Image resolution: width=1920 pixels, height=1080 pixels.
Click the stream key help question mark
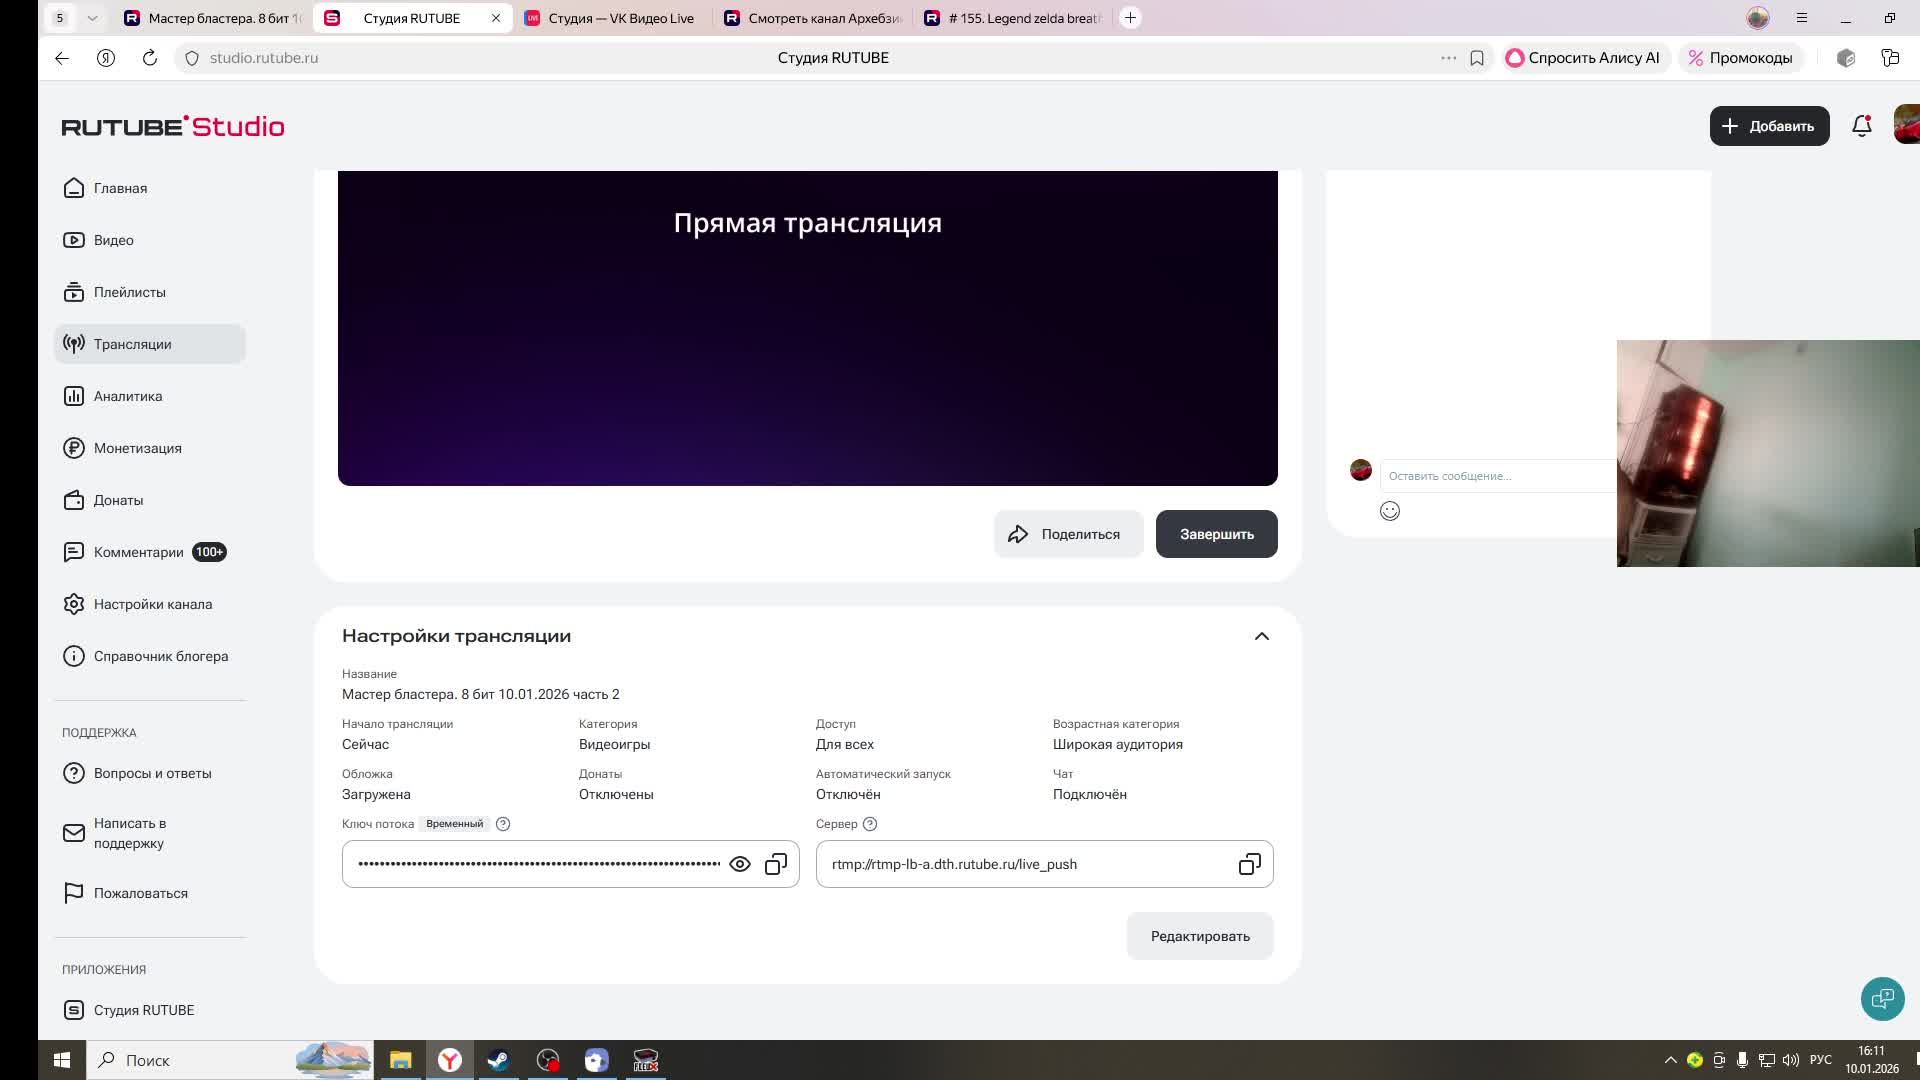(503, 824)
